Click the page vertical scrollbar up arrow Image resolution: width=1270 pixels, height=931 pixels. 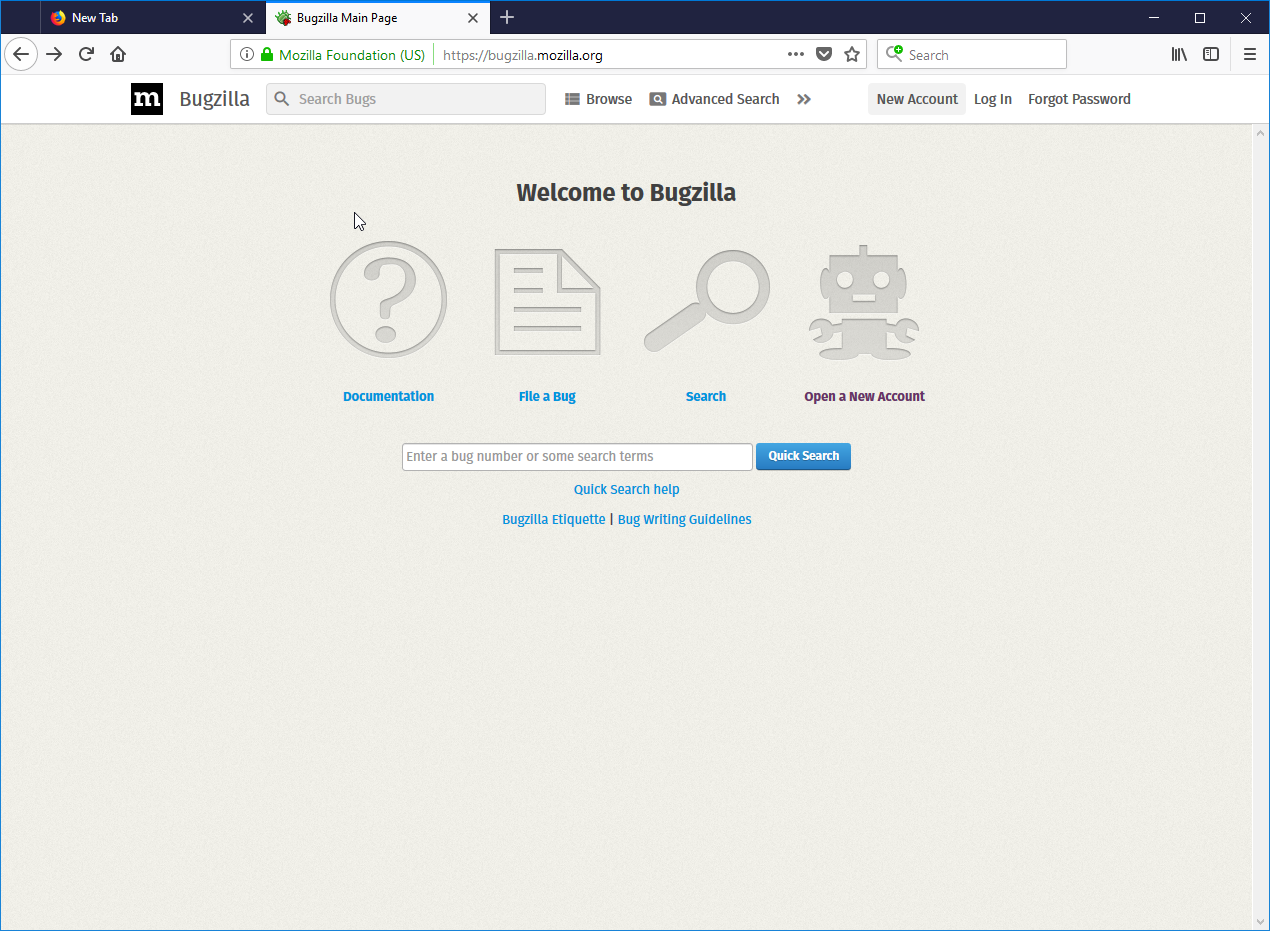pyautogui.click(x=1260, y=133)
